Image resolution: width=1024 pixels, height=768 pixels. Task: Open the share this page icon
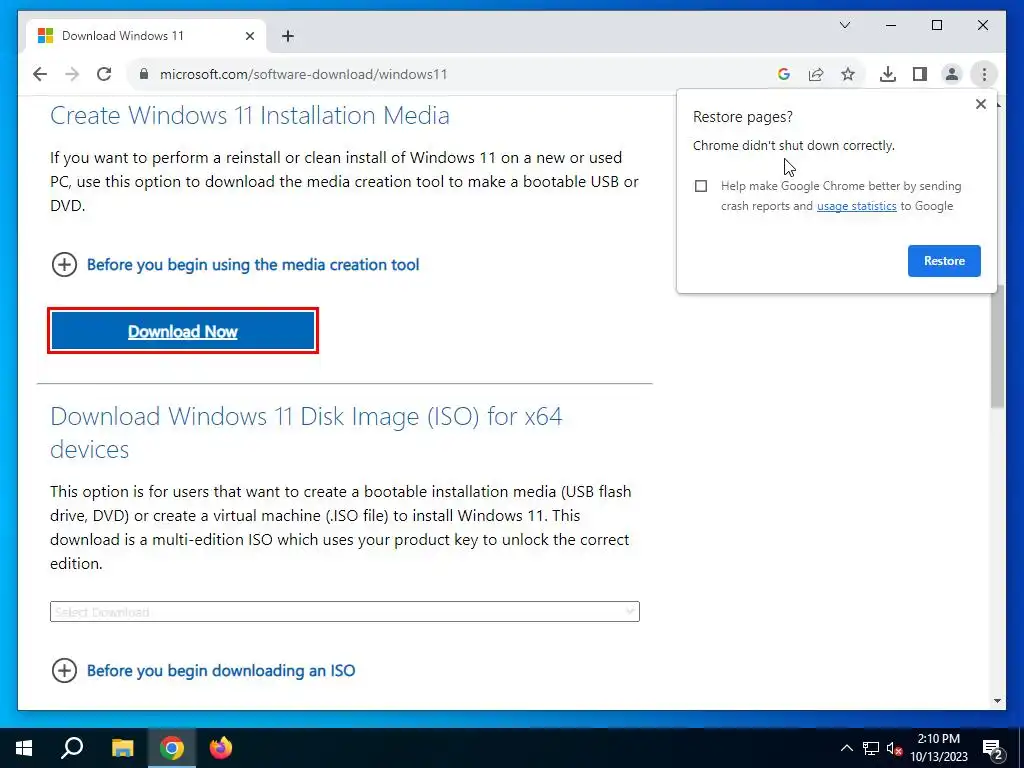[816, 74]
